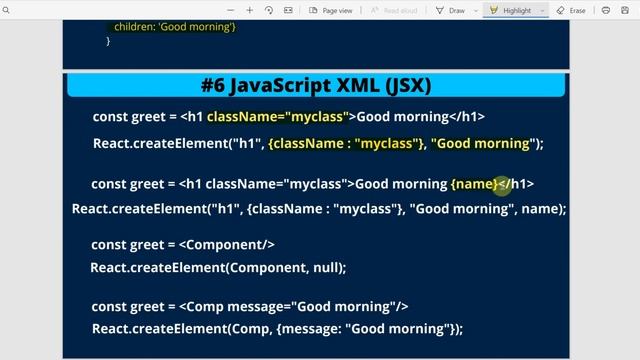The height and width of the screenshot is (360, 640).
Task: Select the Erase tool
Action: 571,11
